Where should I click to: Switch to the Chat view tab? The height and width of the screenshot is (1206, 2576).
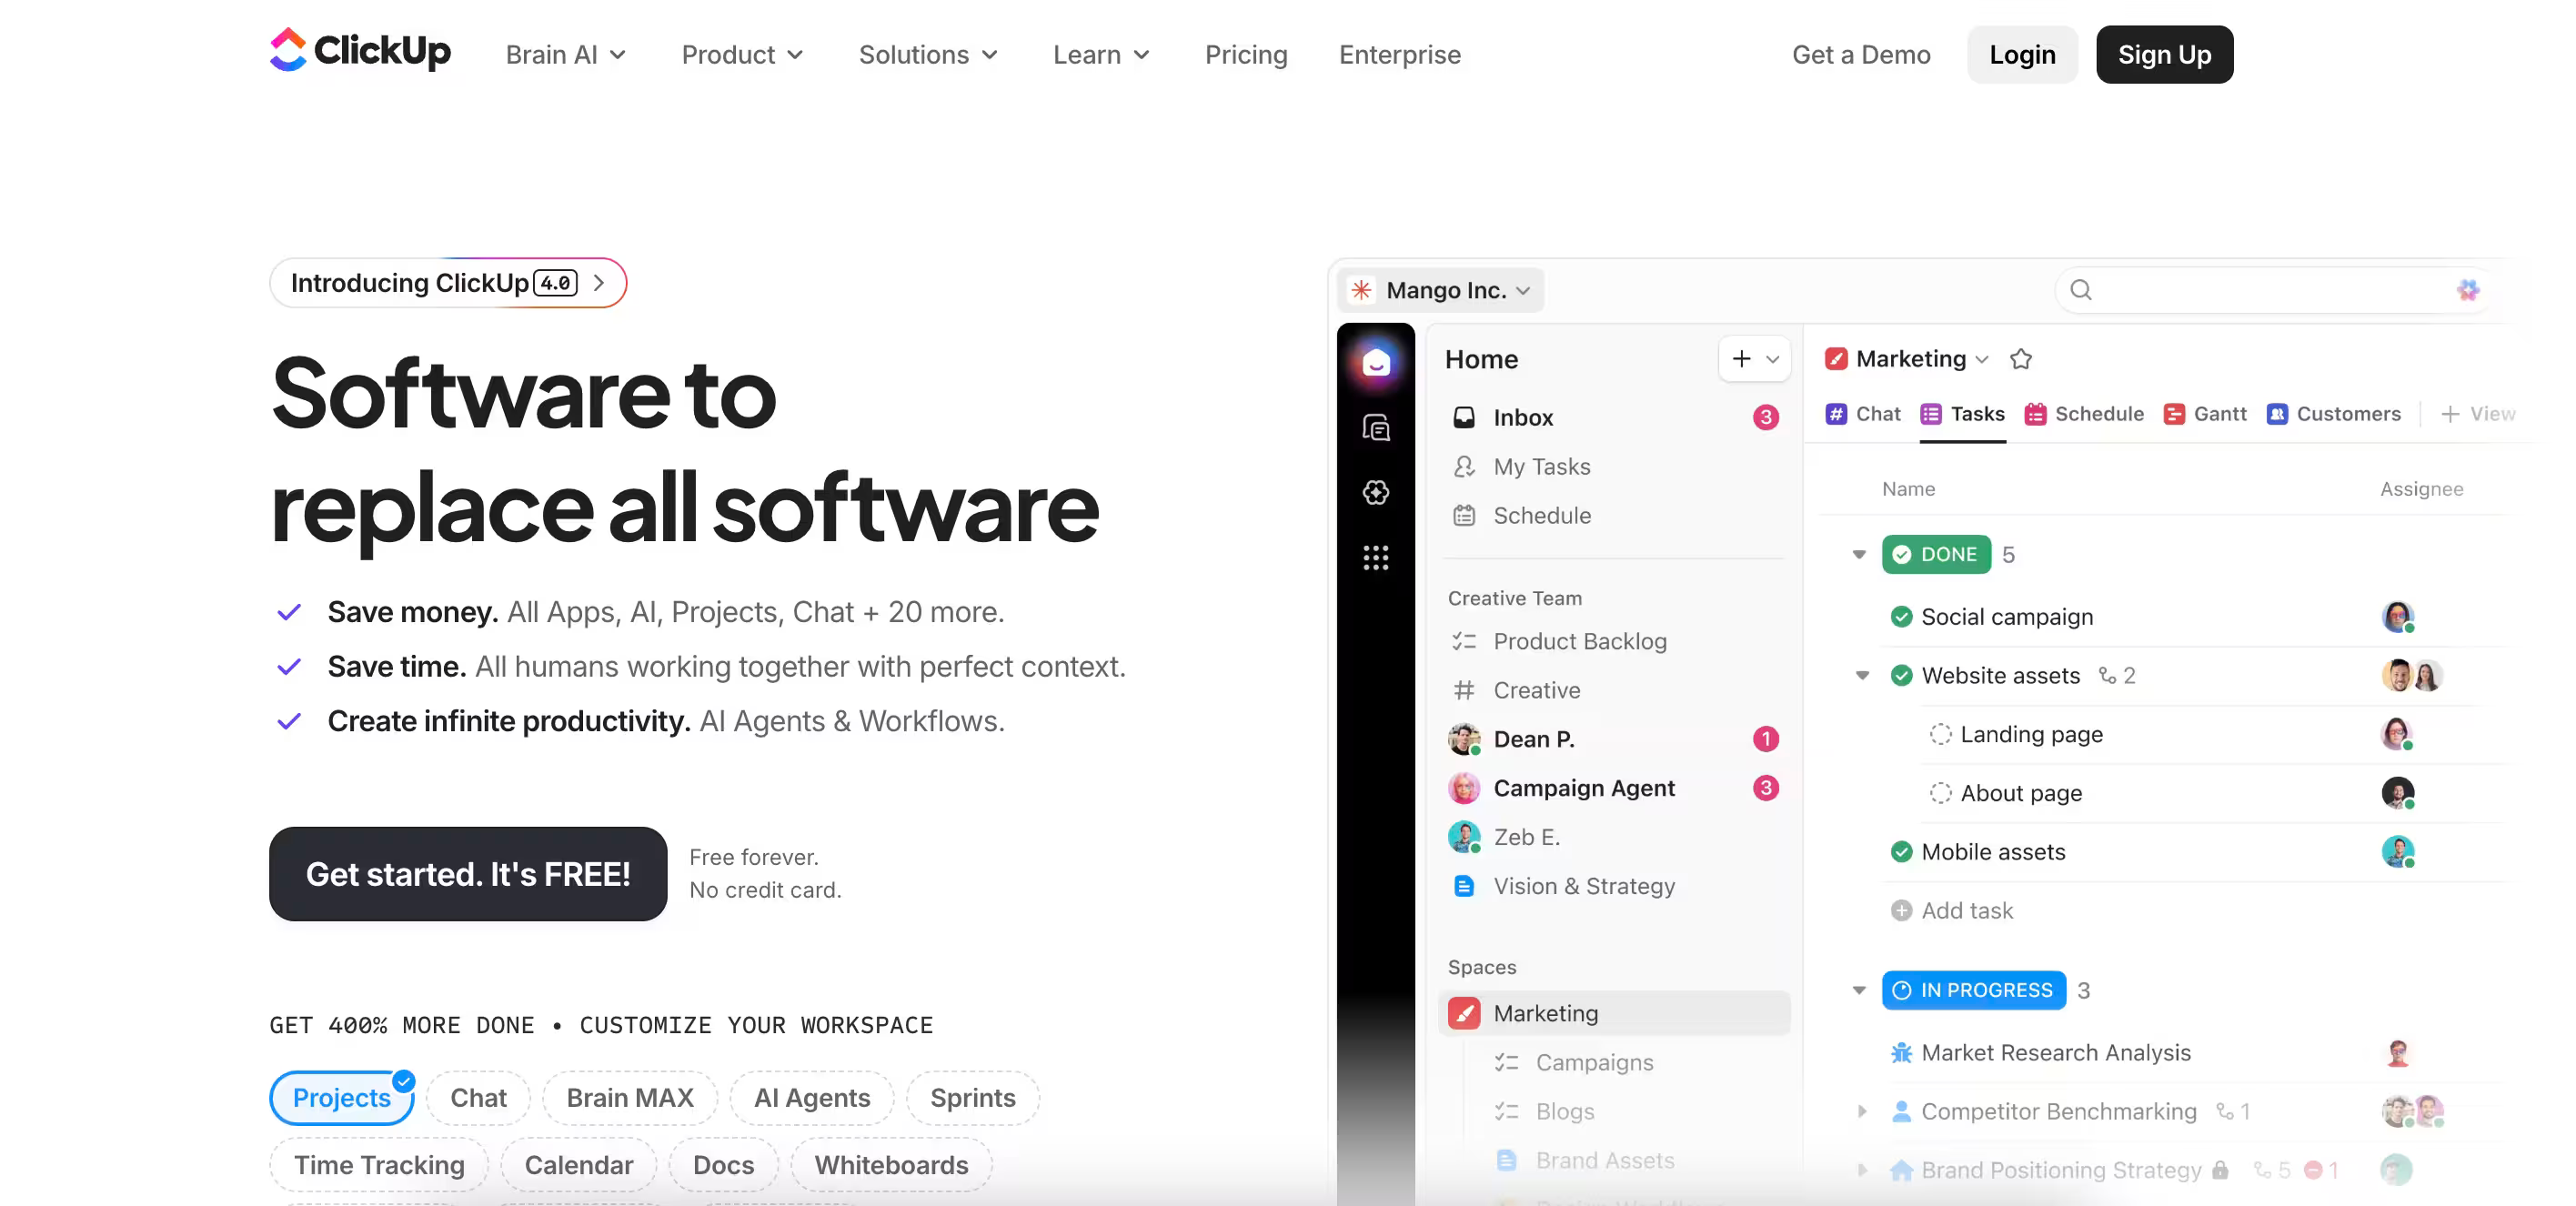point(1862,414)
